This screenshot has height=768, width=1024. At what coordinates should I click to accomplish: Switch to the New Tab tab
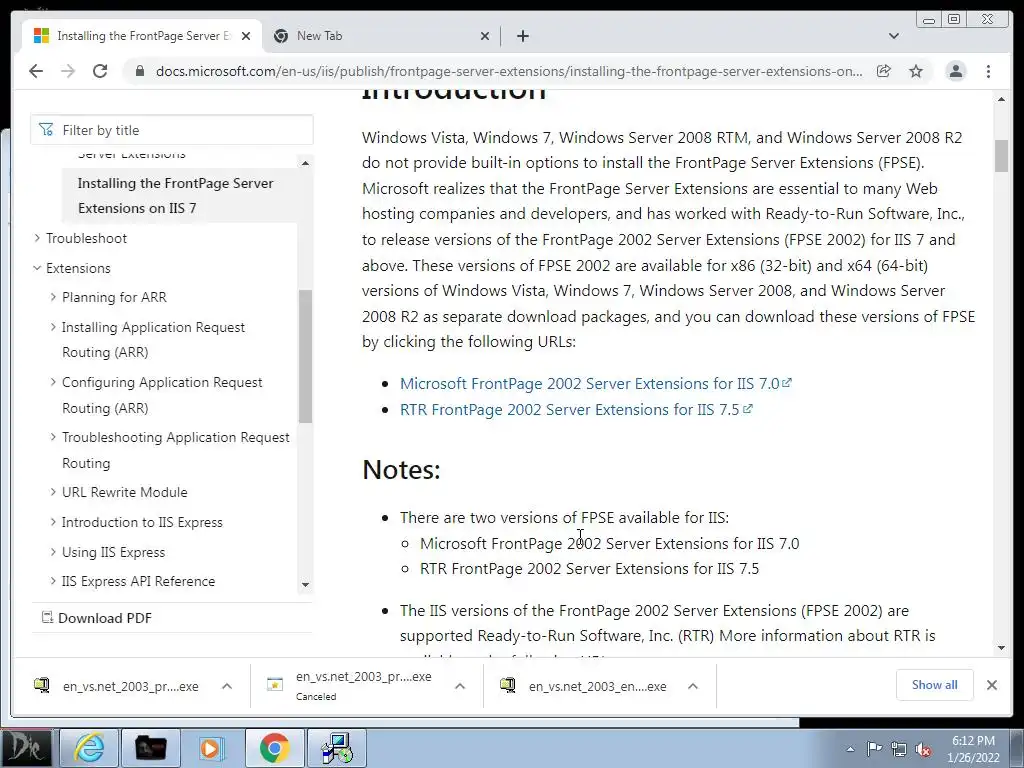[x=381, y=36]
